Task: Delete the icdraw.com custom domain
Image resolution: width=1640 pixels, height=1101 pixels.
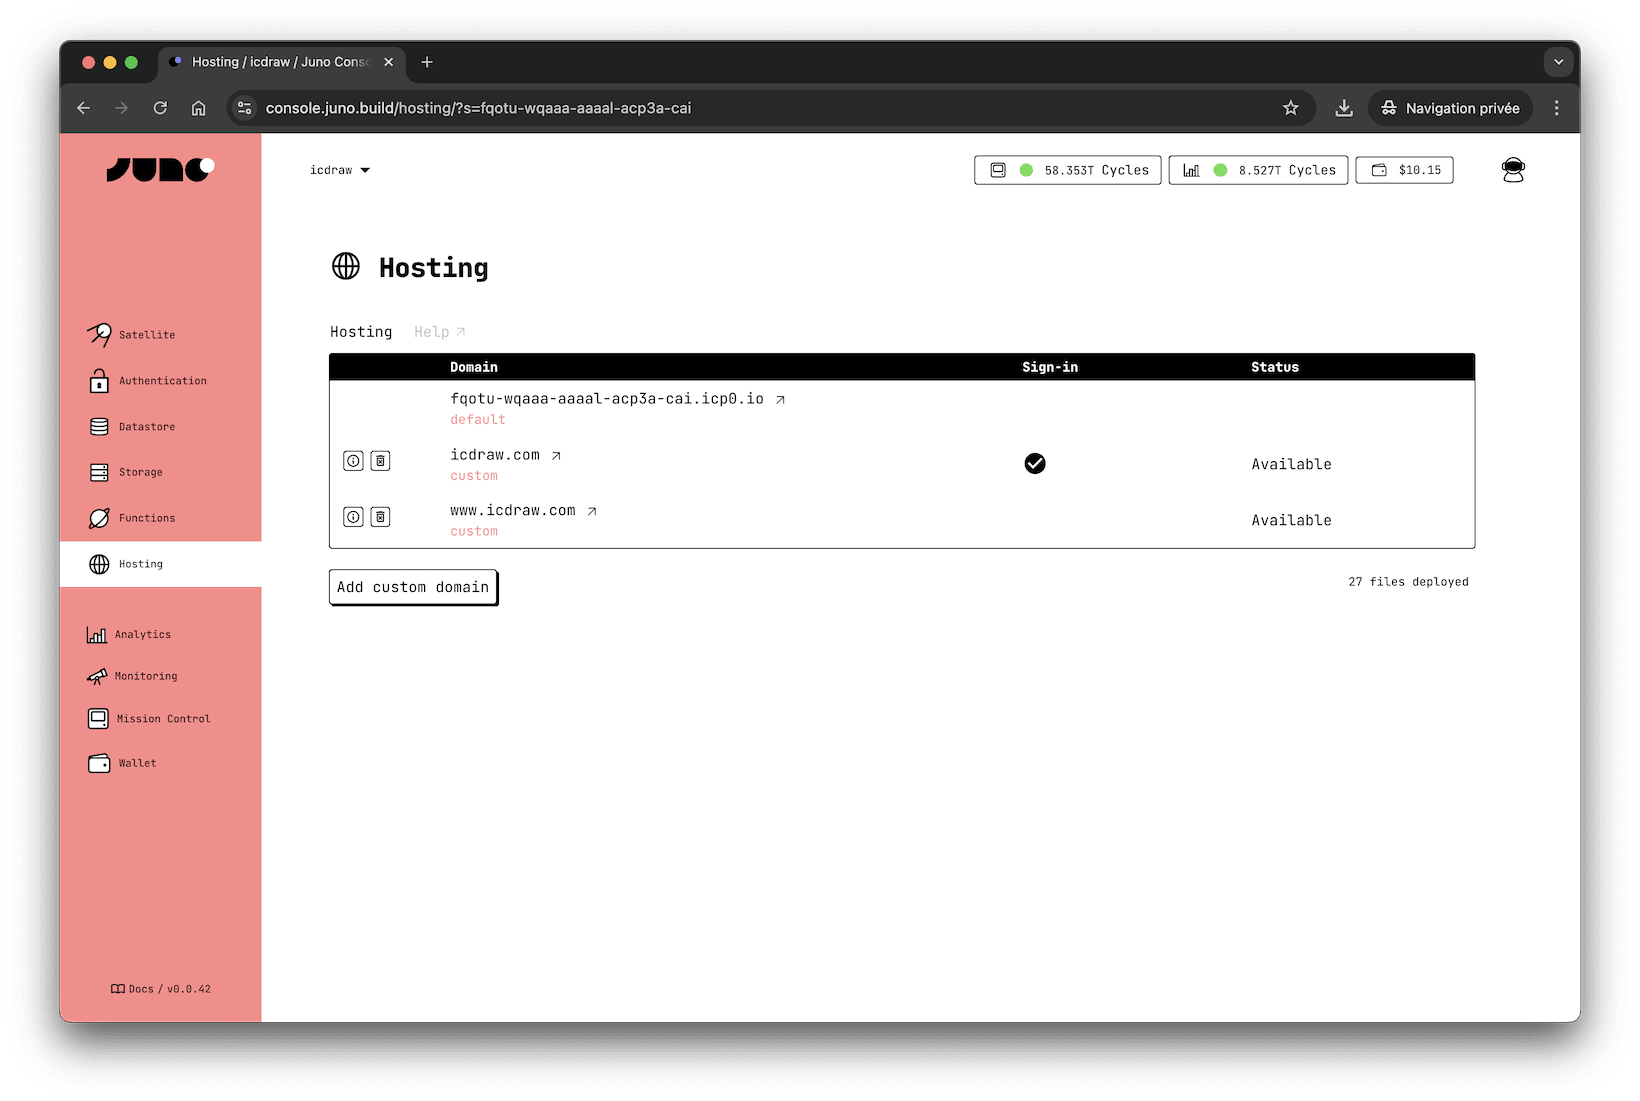Action: (x=380, y=460)
